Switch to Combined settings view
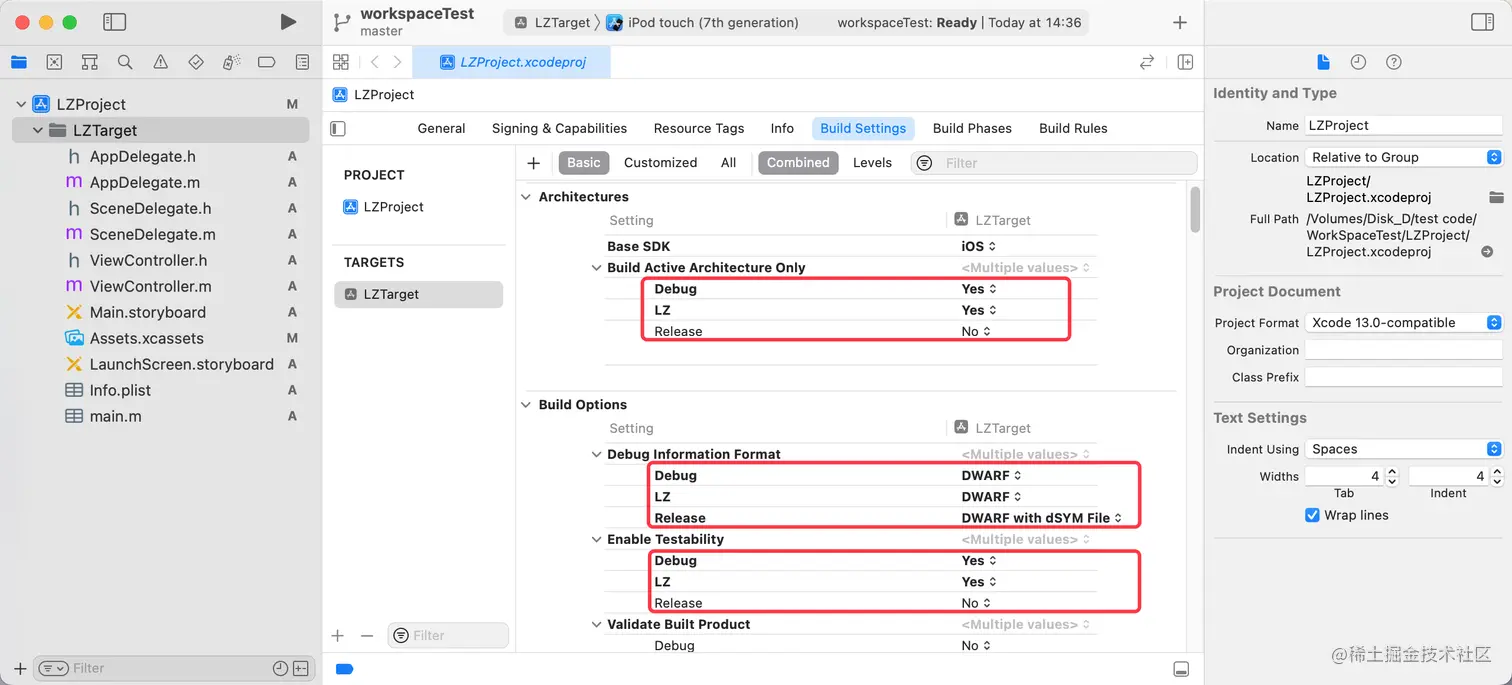1512x685 pixels. point(798,163)
